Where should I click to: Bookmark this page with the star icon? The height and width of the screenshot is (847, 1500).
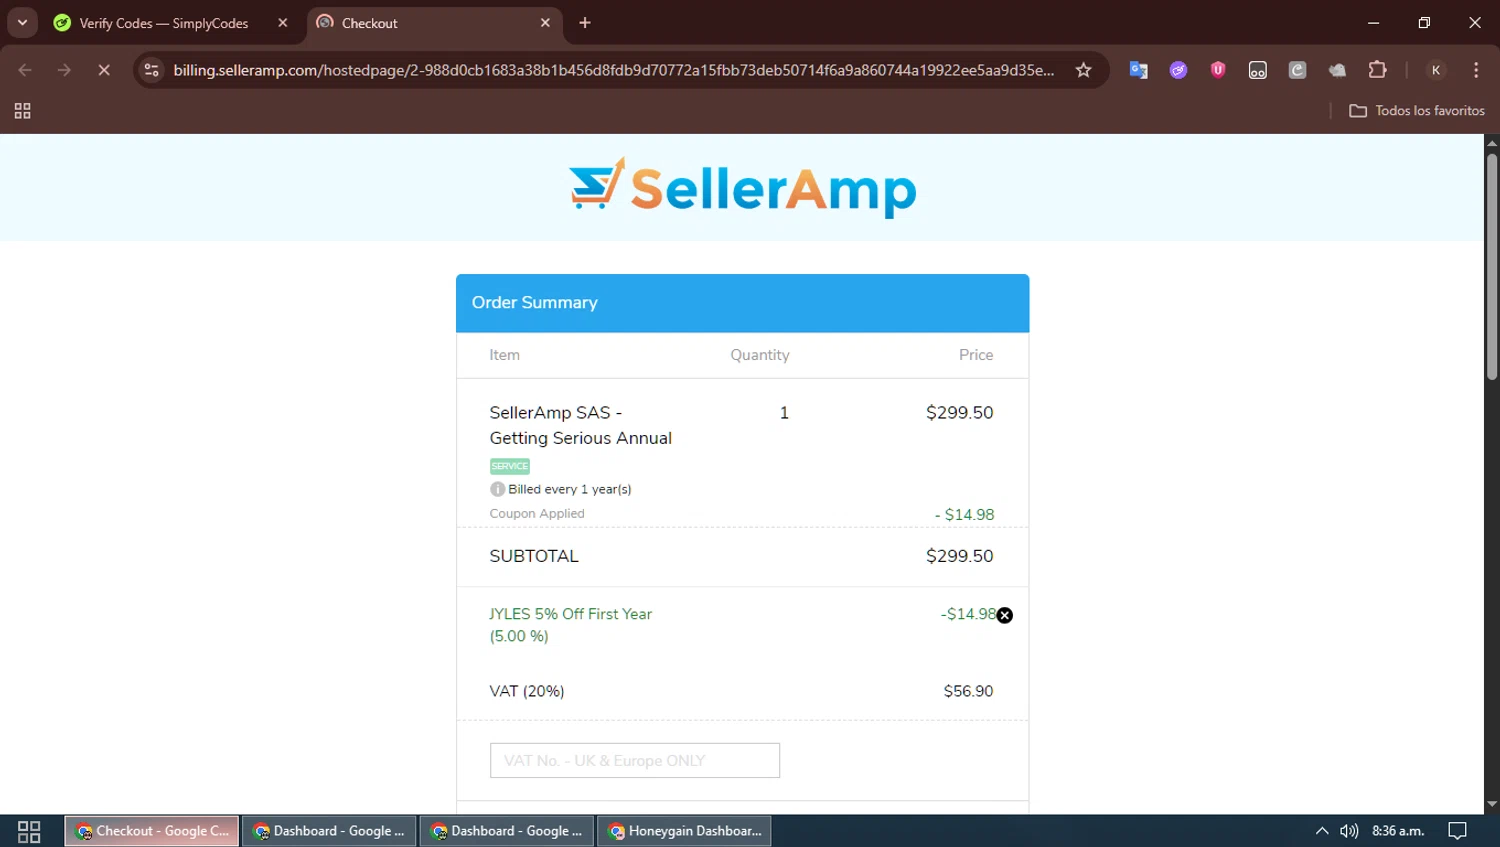click(1083, 70)
